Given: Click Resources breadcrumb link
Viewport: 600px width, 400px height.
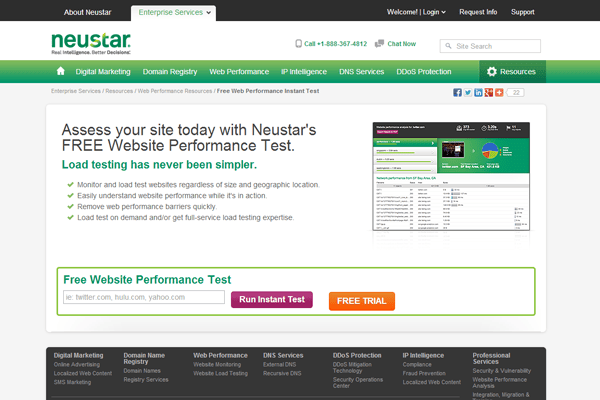Looking at the screenshot, I should [119, 91].
